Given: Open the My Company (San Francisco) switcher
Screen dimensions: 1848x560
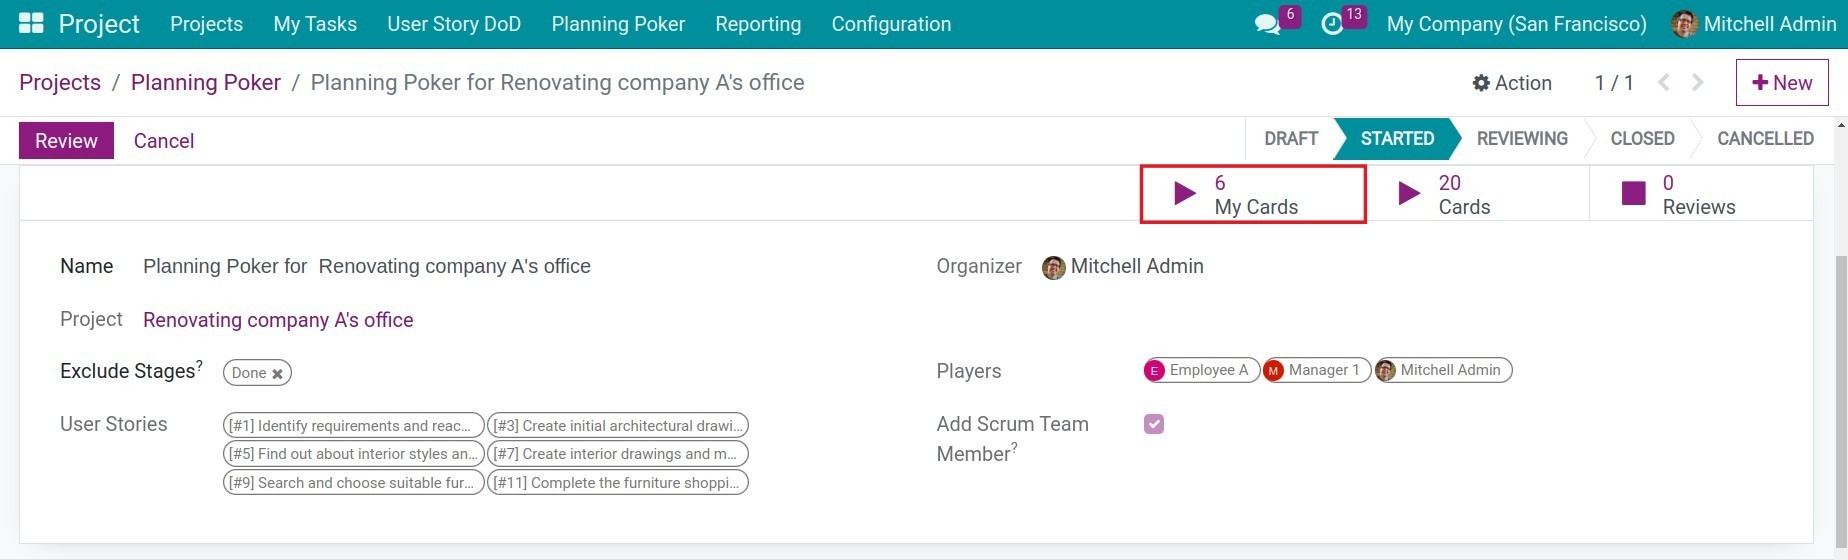Looking at the screenshot, I should [x=1516, y=24].
